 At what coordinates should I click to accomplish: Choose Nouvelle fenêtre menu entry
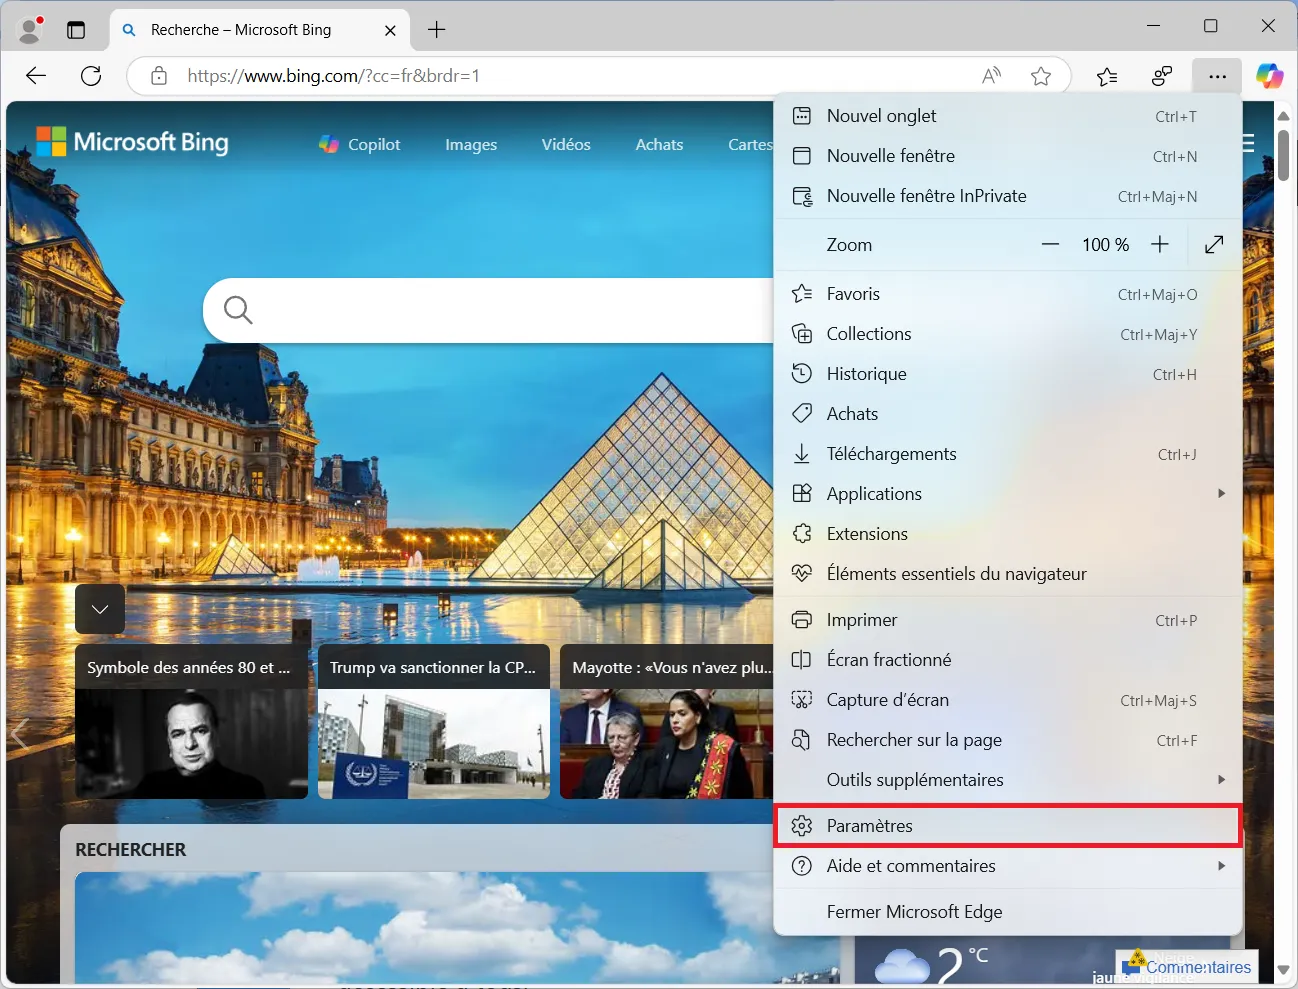[x=1008, y=156]
